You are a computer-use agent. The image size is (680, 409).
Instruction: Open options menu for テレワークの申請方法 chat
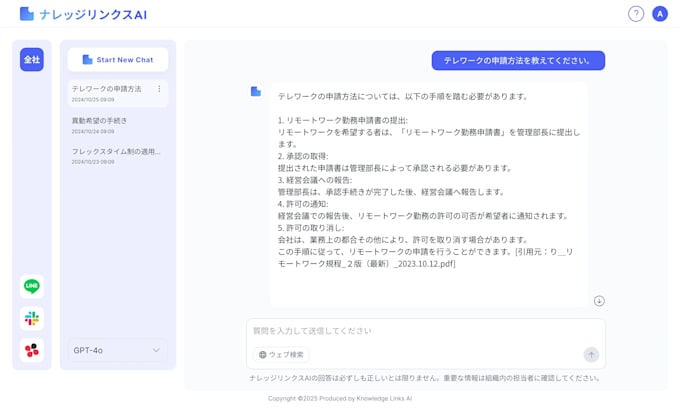coord(159,88)
